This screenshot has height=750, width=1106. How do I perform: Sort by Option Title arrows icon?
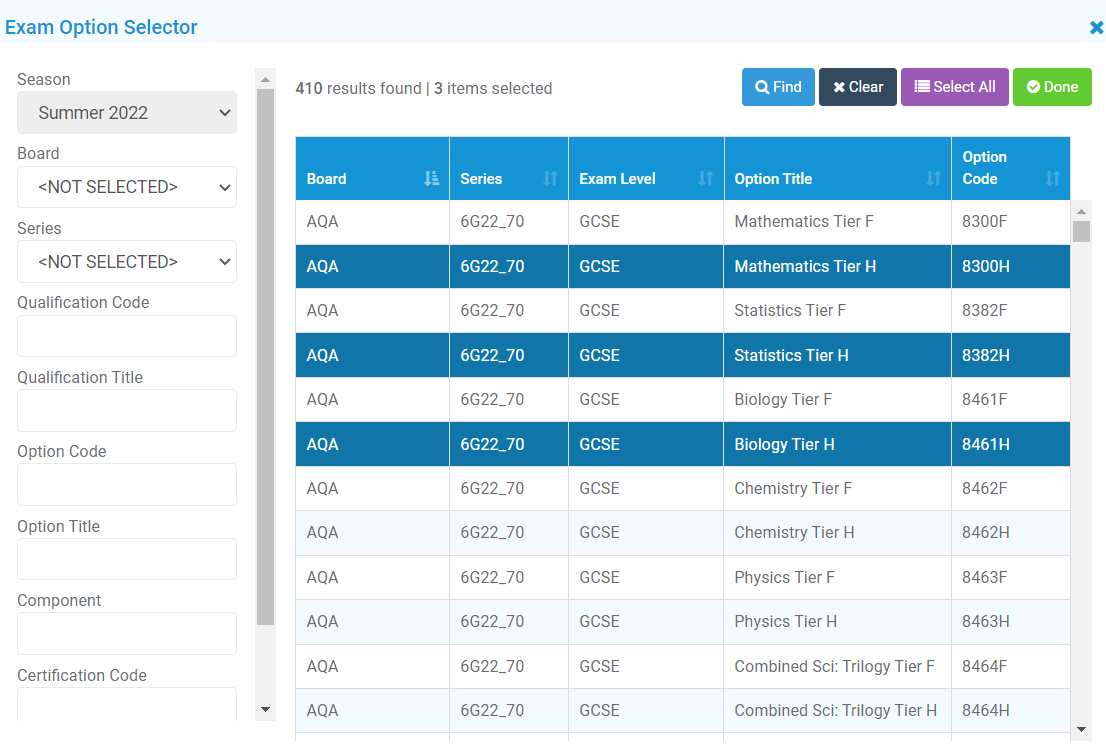point(933,179)
